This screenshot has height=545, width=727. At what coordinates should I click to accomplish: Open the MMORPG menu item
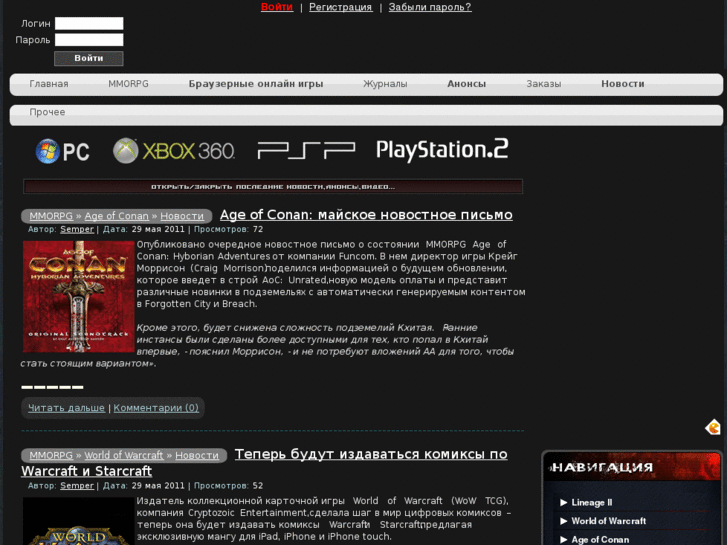128,84
